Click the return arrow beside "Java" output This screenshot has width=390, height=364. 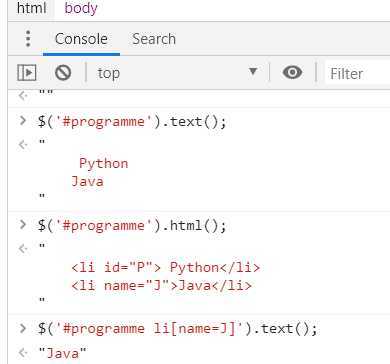tap(23, 352)
